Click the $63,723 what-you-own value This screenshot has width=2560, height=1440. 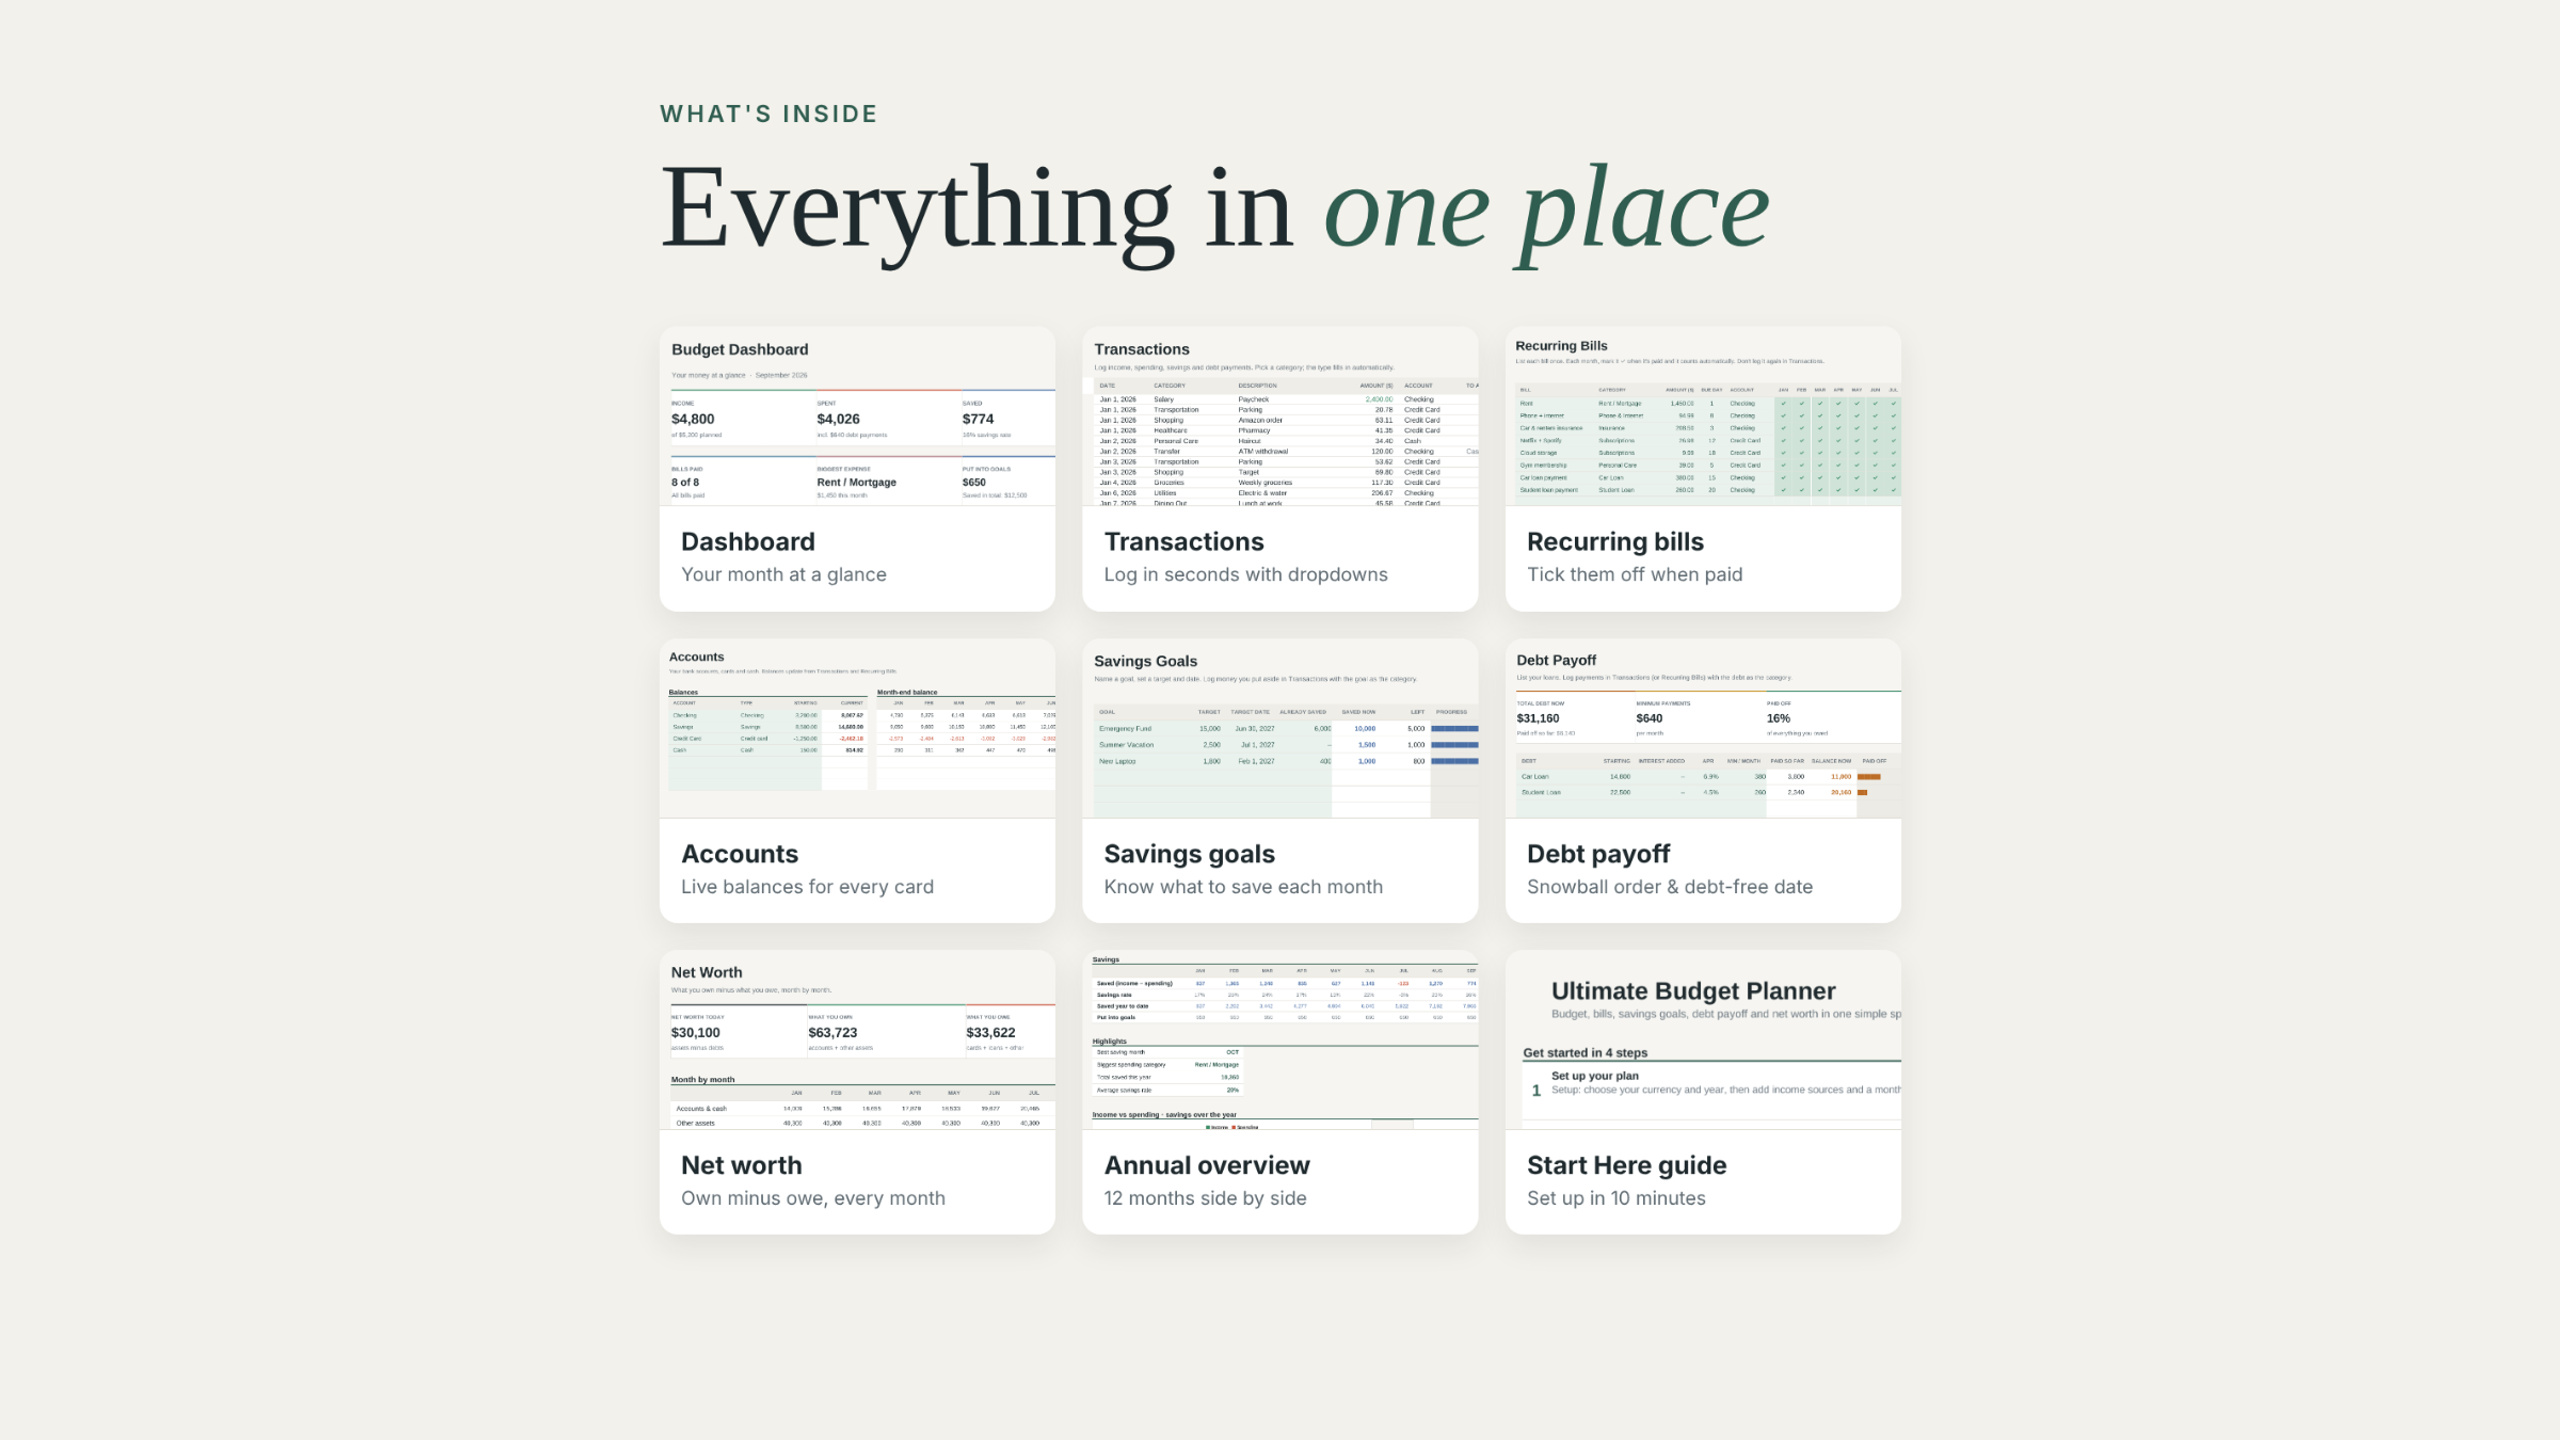(833, 1032)
